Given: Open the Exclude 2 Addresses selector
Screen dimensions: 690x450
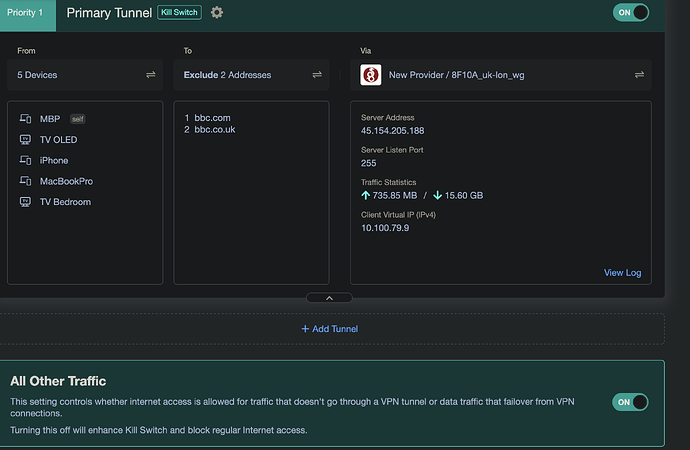Looking at the screenshot, I should point(251,75).
